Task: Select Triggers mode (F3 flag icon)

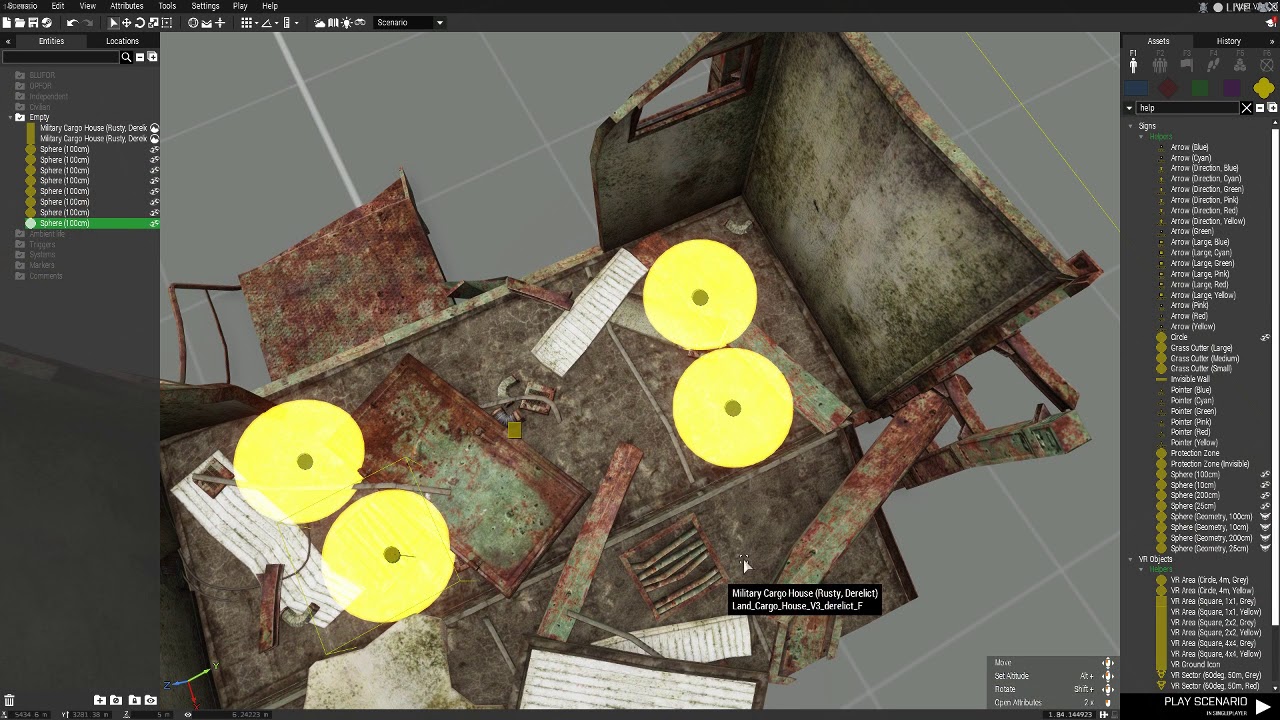Action: tap(1186, 64)
